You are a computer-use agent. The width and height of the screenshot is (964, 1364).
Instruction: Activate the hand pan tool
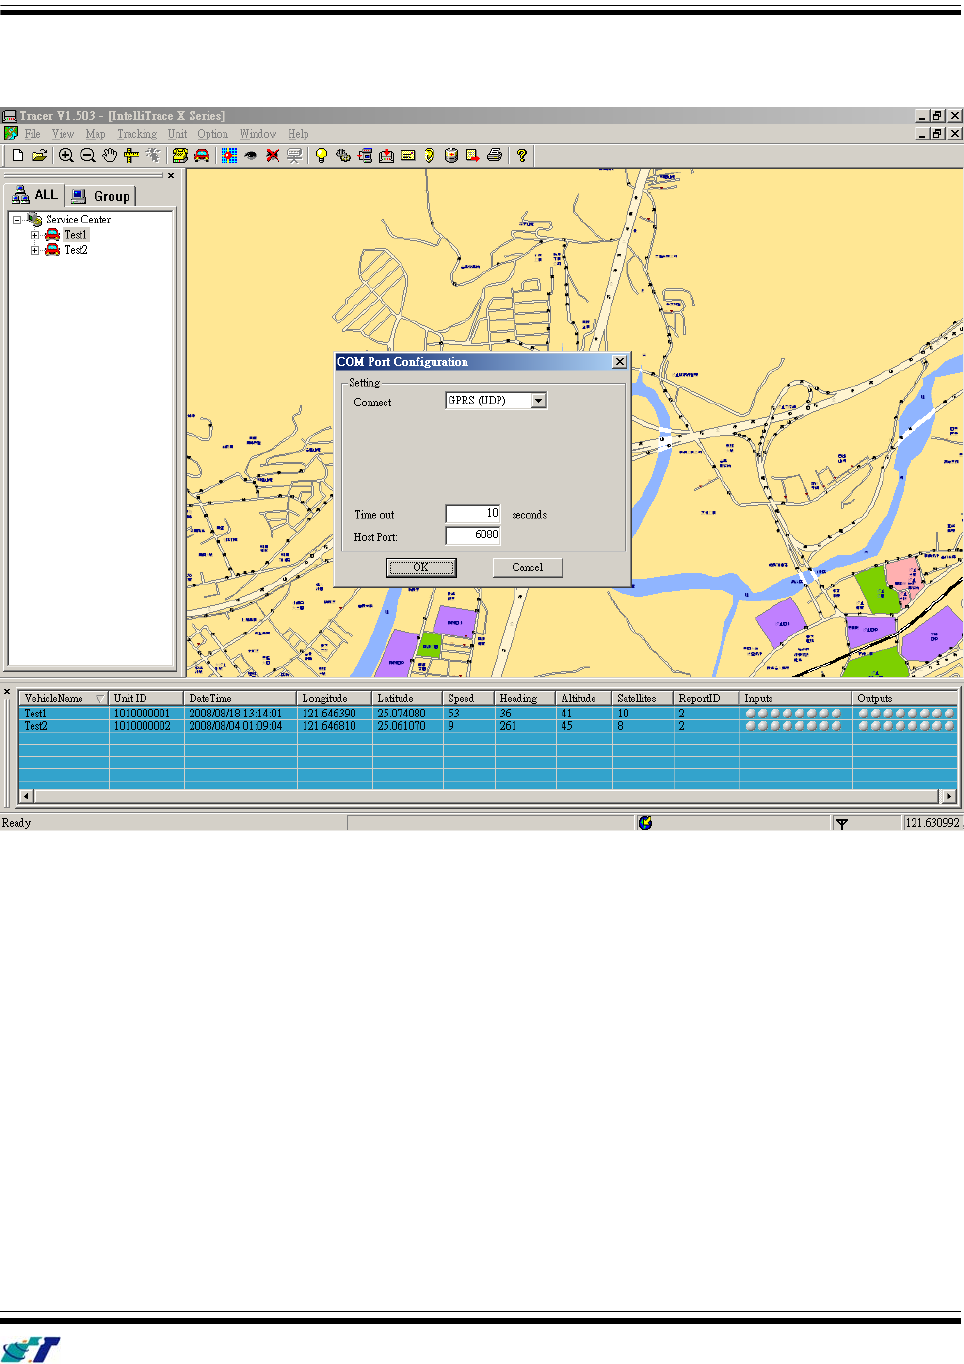pyautogui.click(x=109, y=155)
